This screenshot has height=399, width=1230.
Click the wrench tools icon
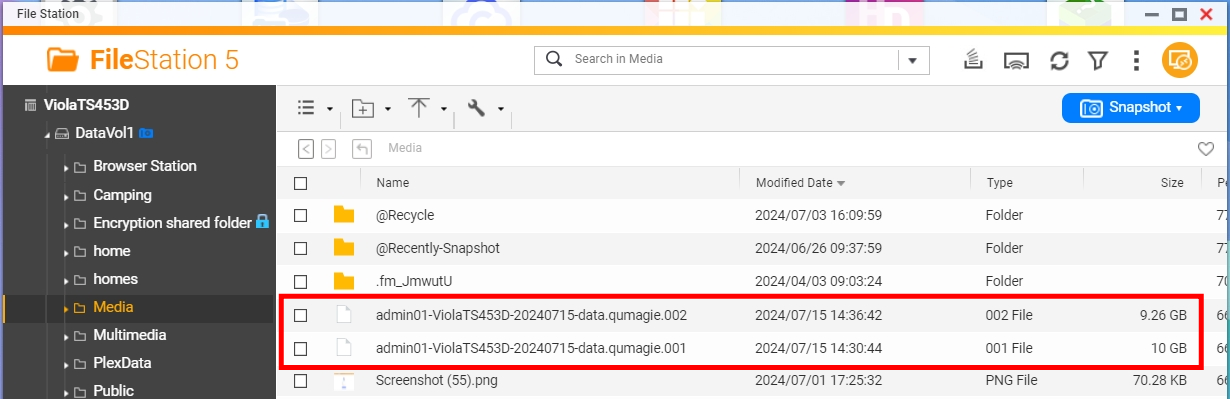tap(476, 108)
